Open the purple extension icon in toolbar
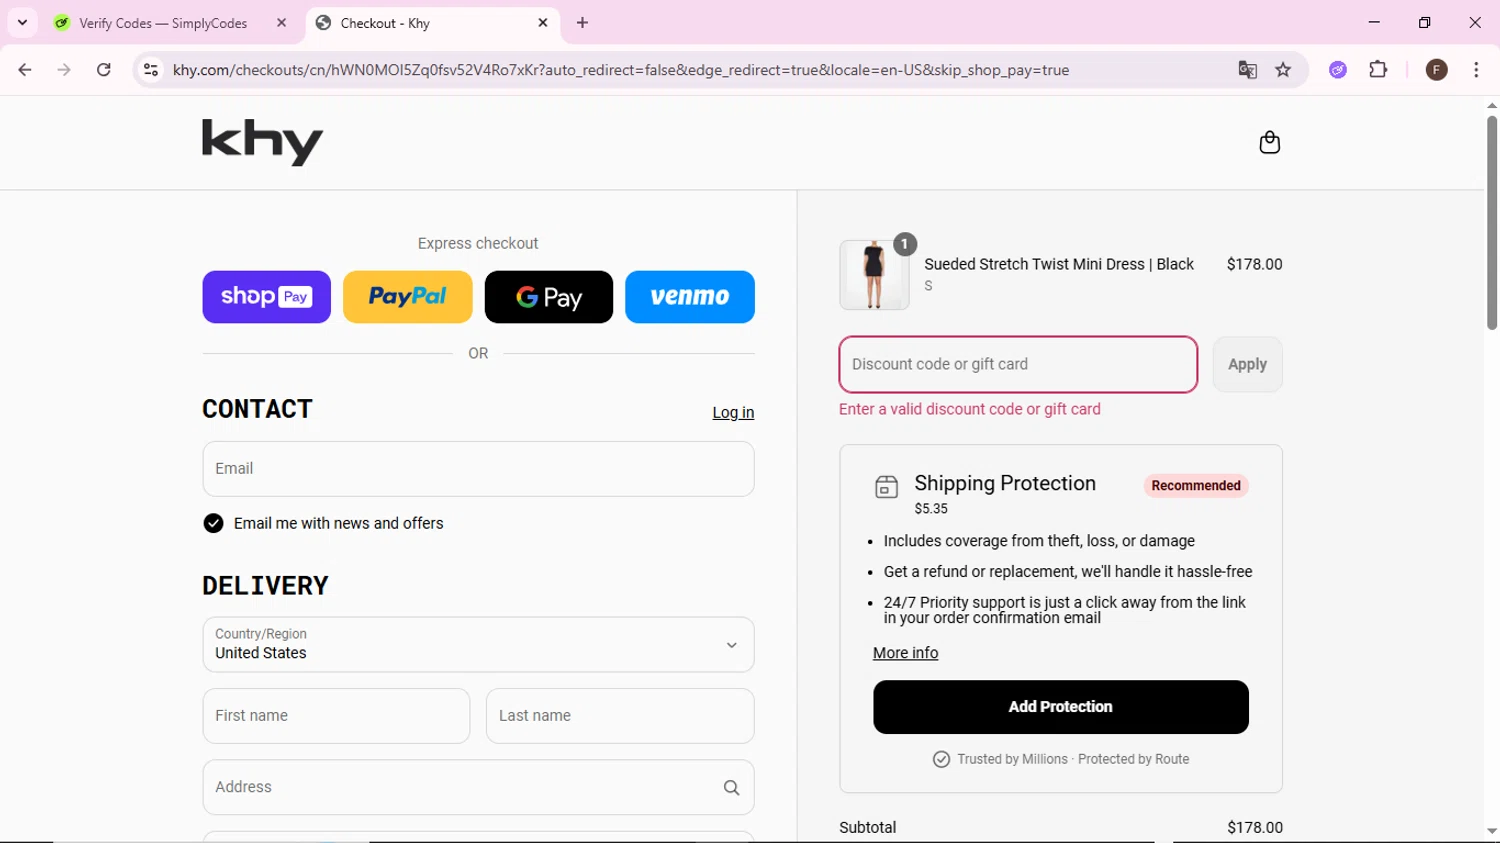Viewport: 1500px width, 843px height. pos(1338,70)
